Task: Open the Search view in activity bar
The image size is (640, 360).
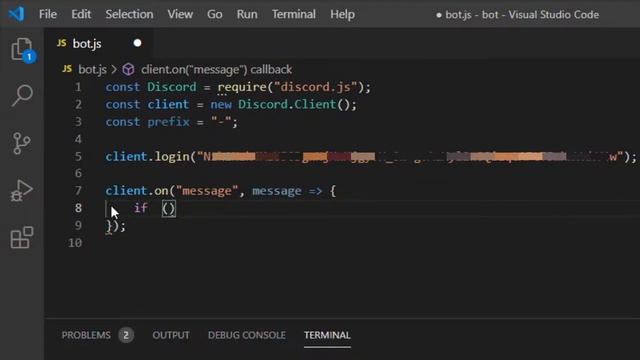Action: [22, 96]
